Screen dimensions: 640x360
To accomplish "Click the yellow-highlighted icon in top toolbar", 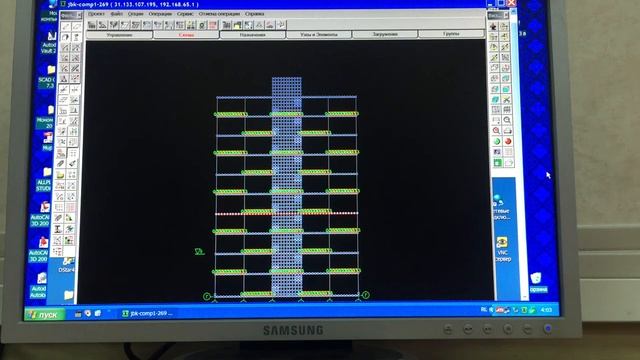I will coord(238,25).
